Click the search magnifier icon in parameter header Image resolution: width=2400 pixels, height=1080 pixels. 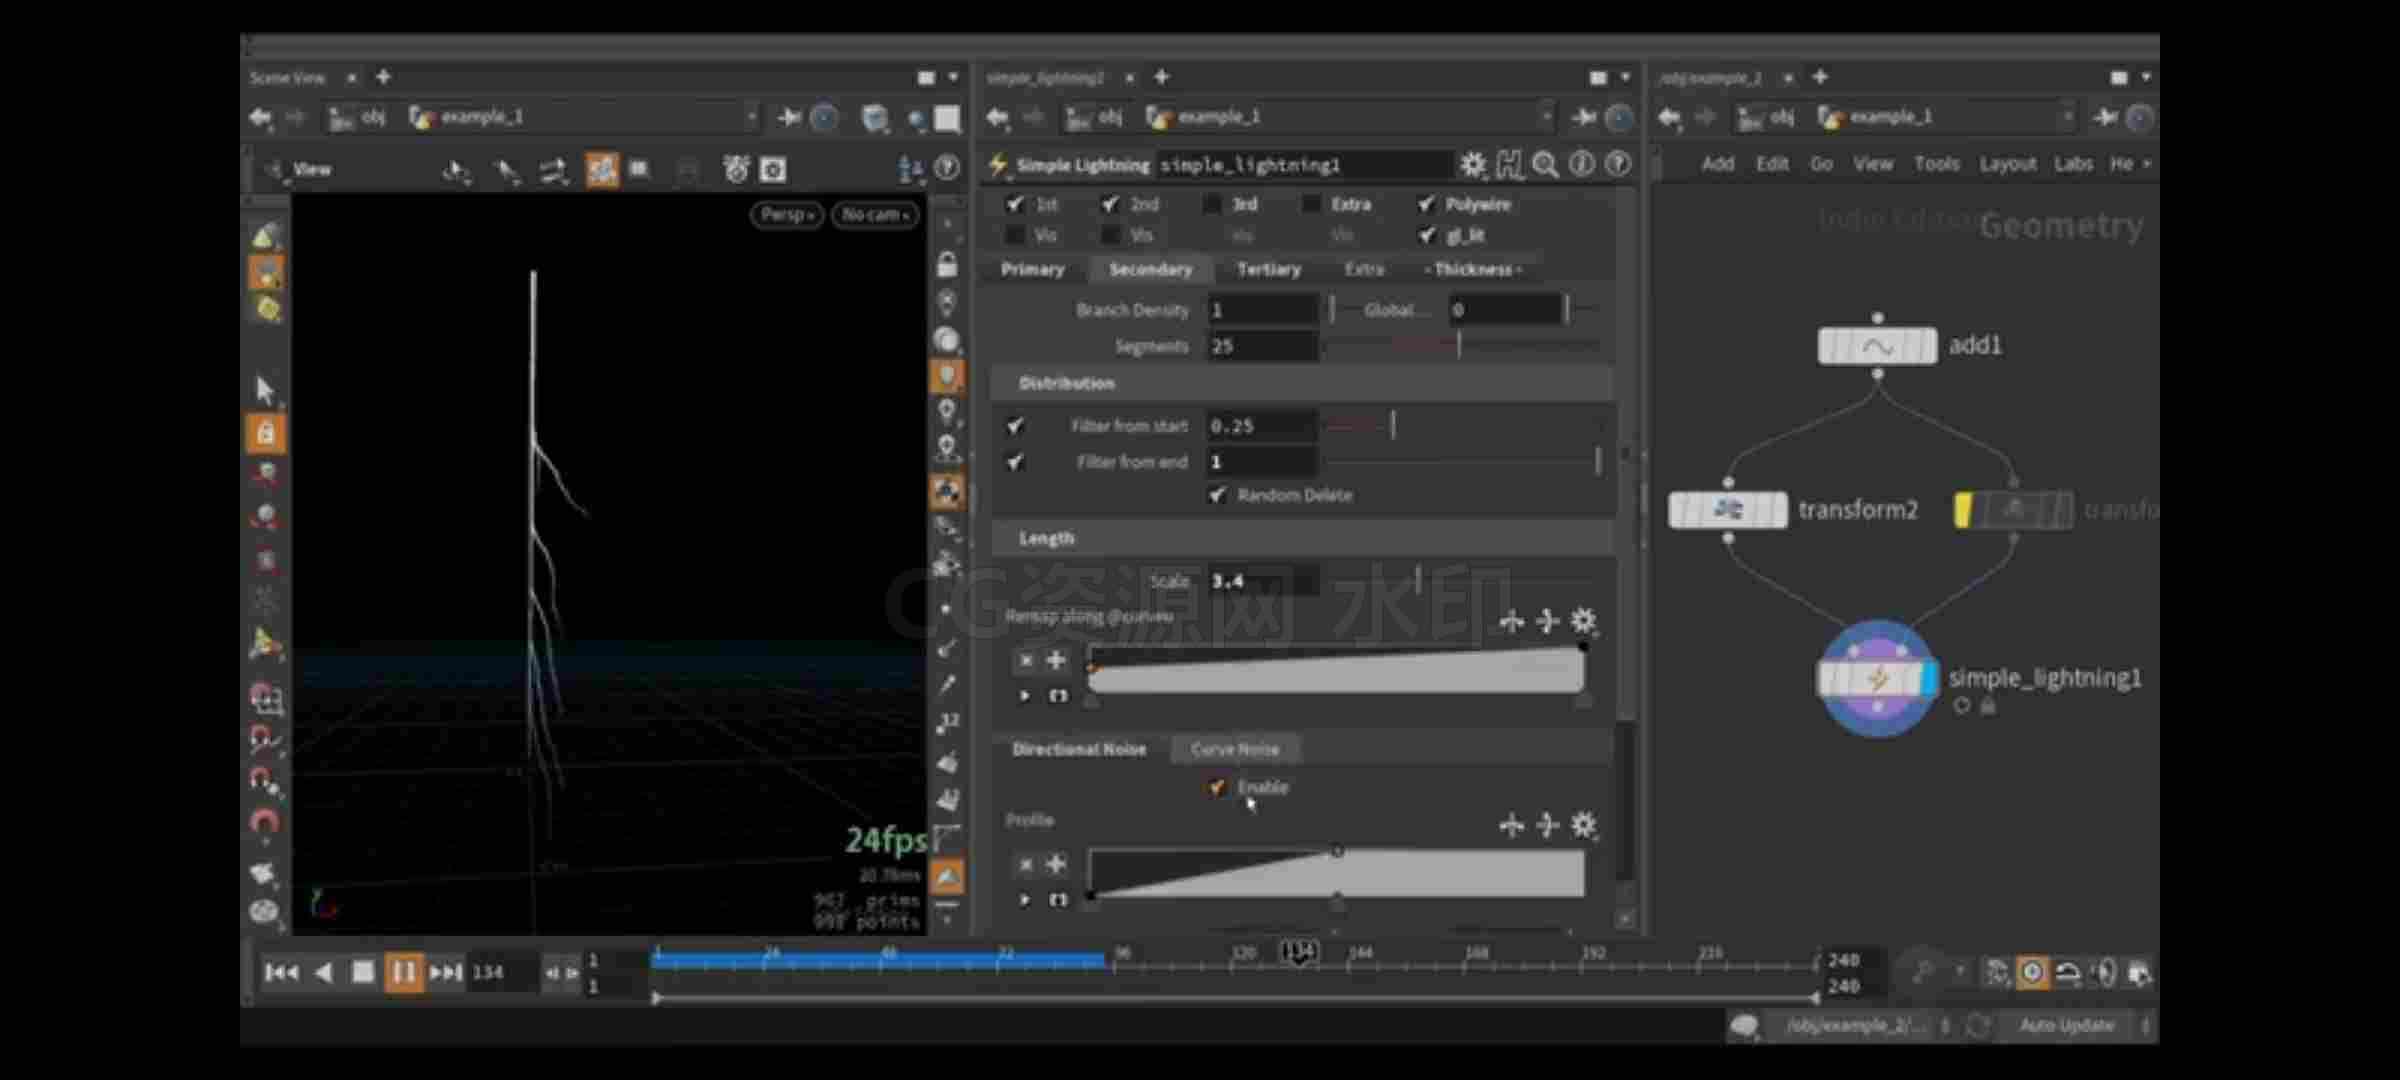tap(1545, 165)
